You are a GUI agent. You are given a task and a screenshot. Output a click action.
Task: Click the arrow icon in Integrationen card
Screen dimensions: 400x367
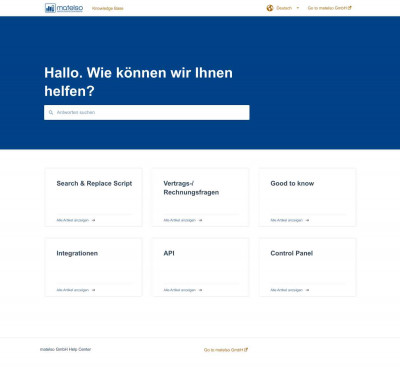93,290
